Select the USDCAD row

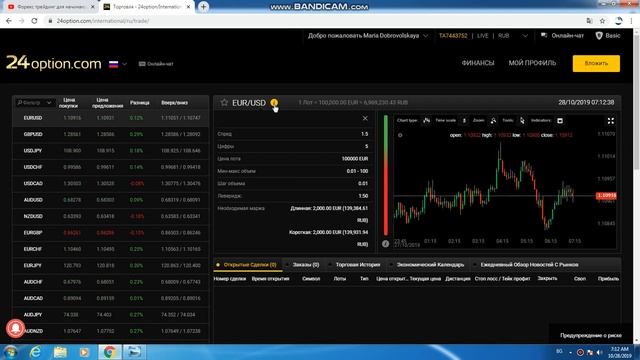click(x=110, y=184)
